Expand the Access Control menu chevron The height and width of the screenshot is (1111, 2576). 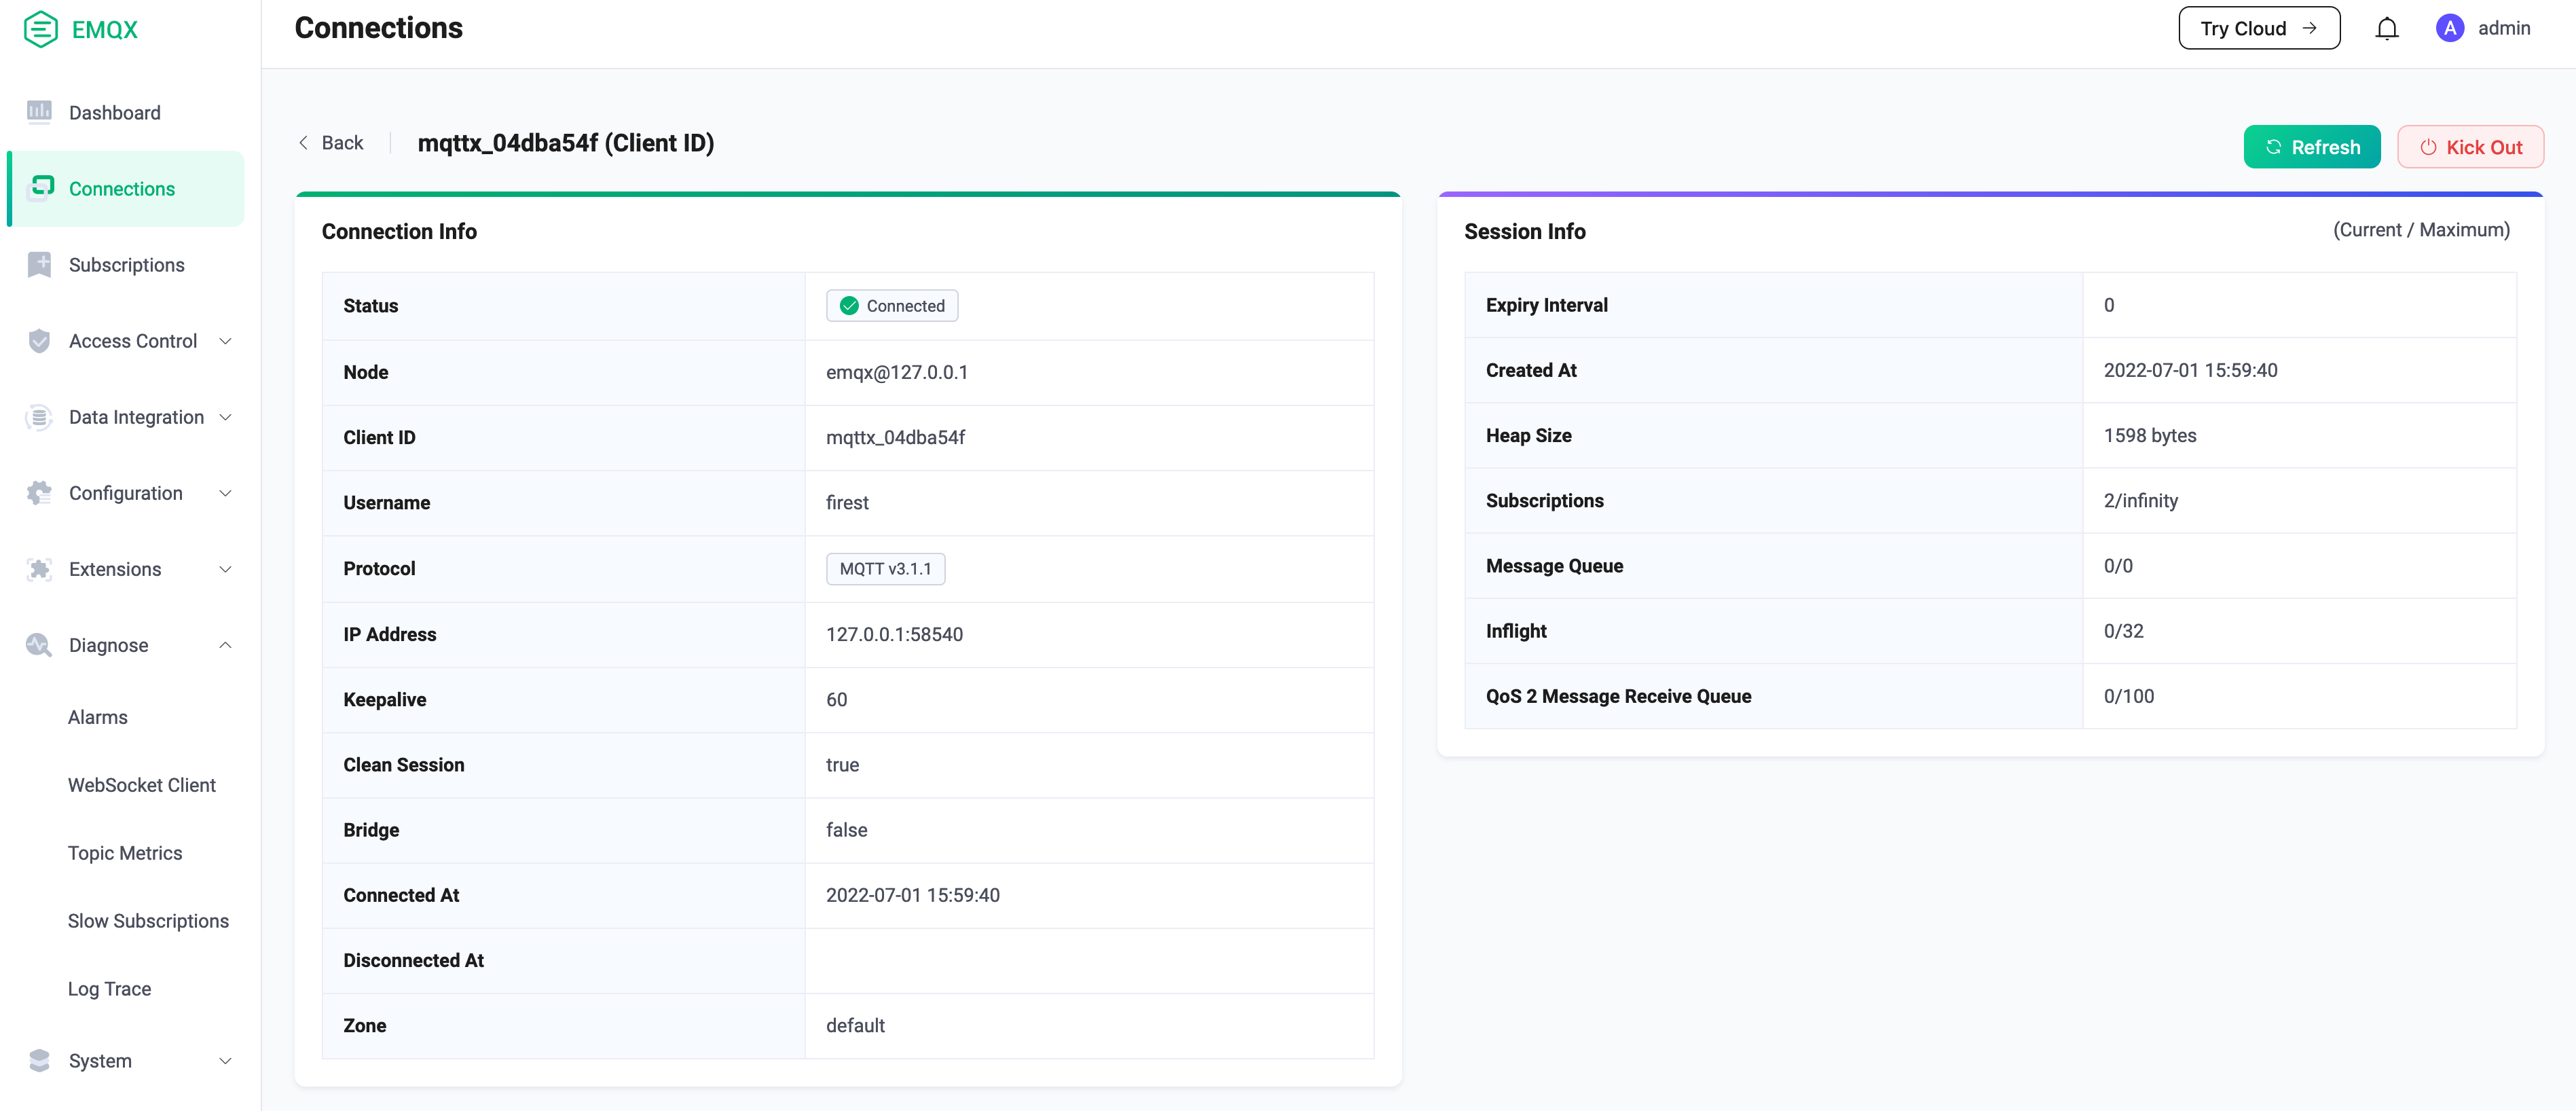(226, 341)
